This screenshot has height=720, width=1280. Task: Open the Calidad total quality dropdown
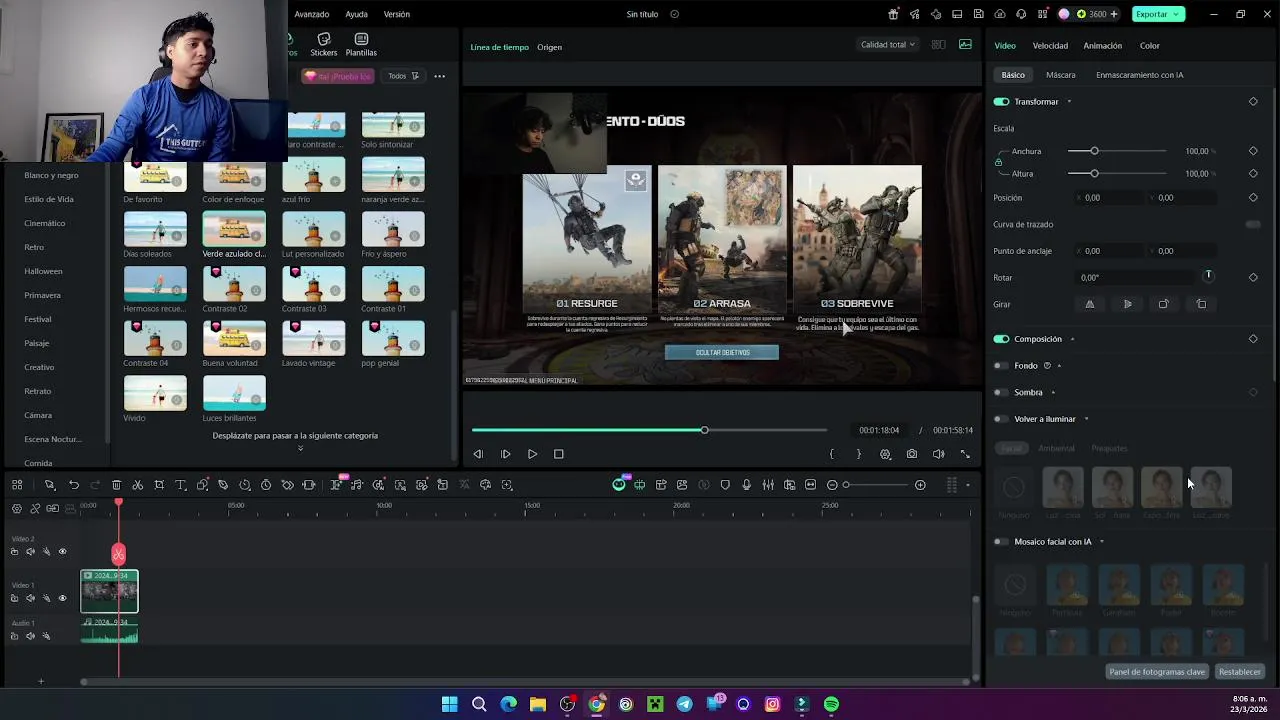point(888,45)
